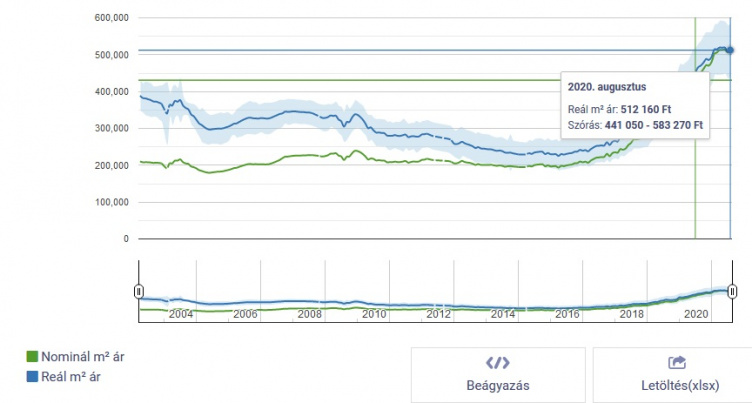Click the Letöltés(xlsx) button label
Image resolution: width=752 pixels, height=403 pixels.
click(677, 385)
